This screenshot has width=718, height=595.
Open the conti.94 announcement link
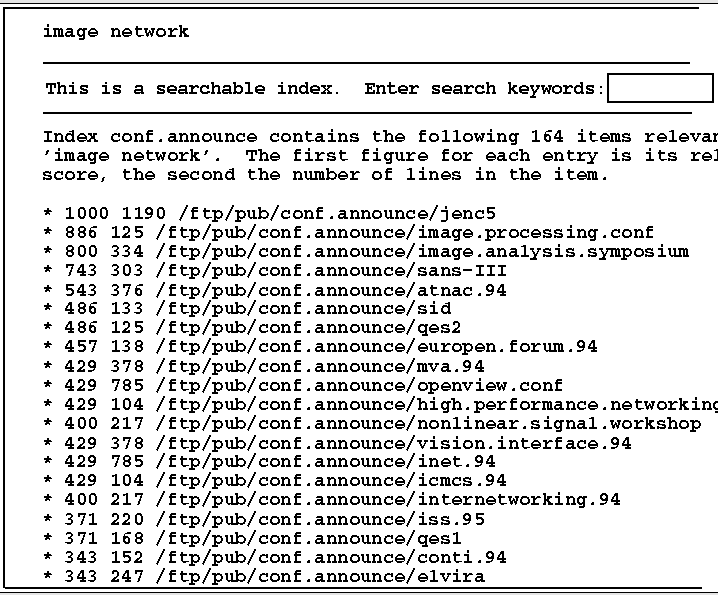(331, 557)
